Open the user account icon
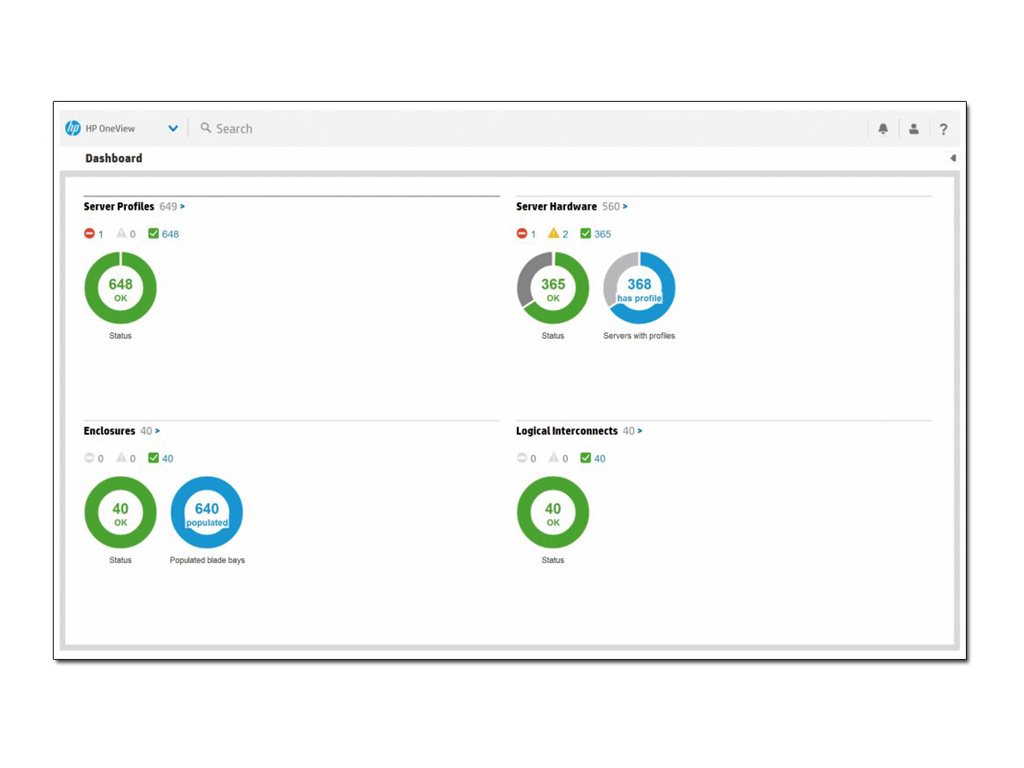The height and width of the screenshot is (768, 1024). click(914, 128)
